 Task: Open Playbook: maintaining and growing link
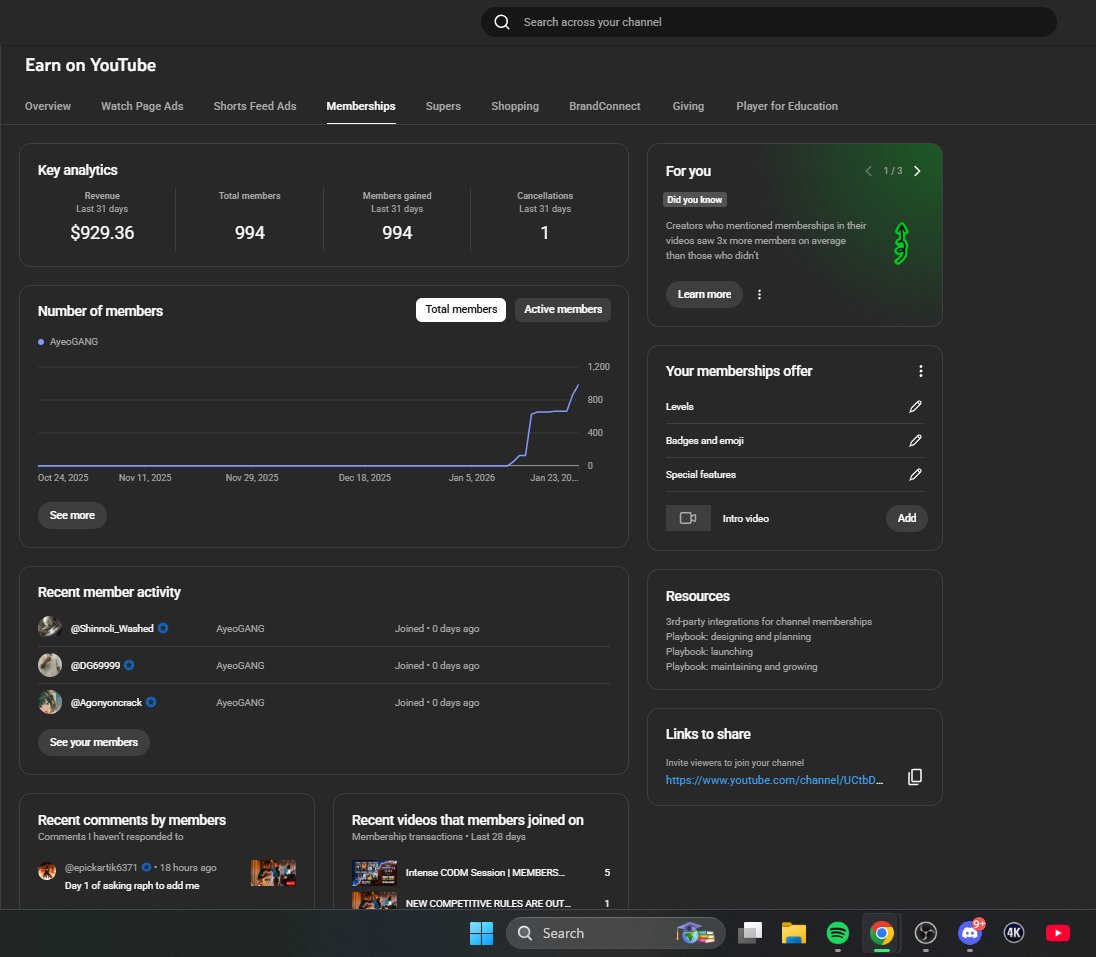click(741, 667)
